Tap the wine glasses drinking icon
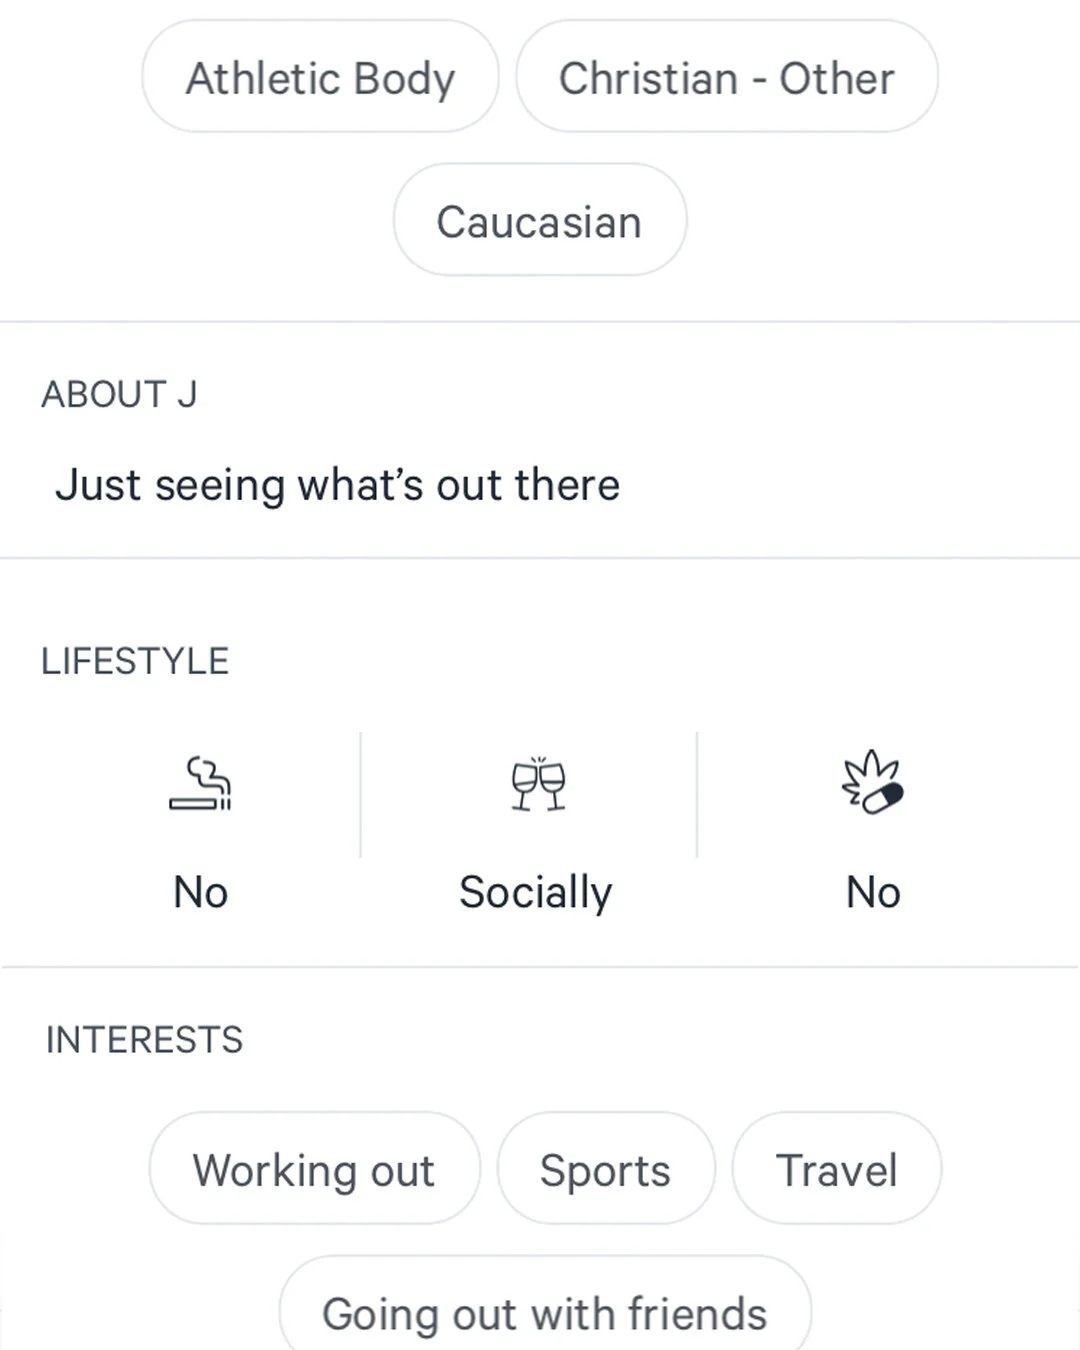Viewport: 1080px width, 1350px height. [538, 784]
